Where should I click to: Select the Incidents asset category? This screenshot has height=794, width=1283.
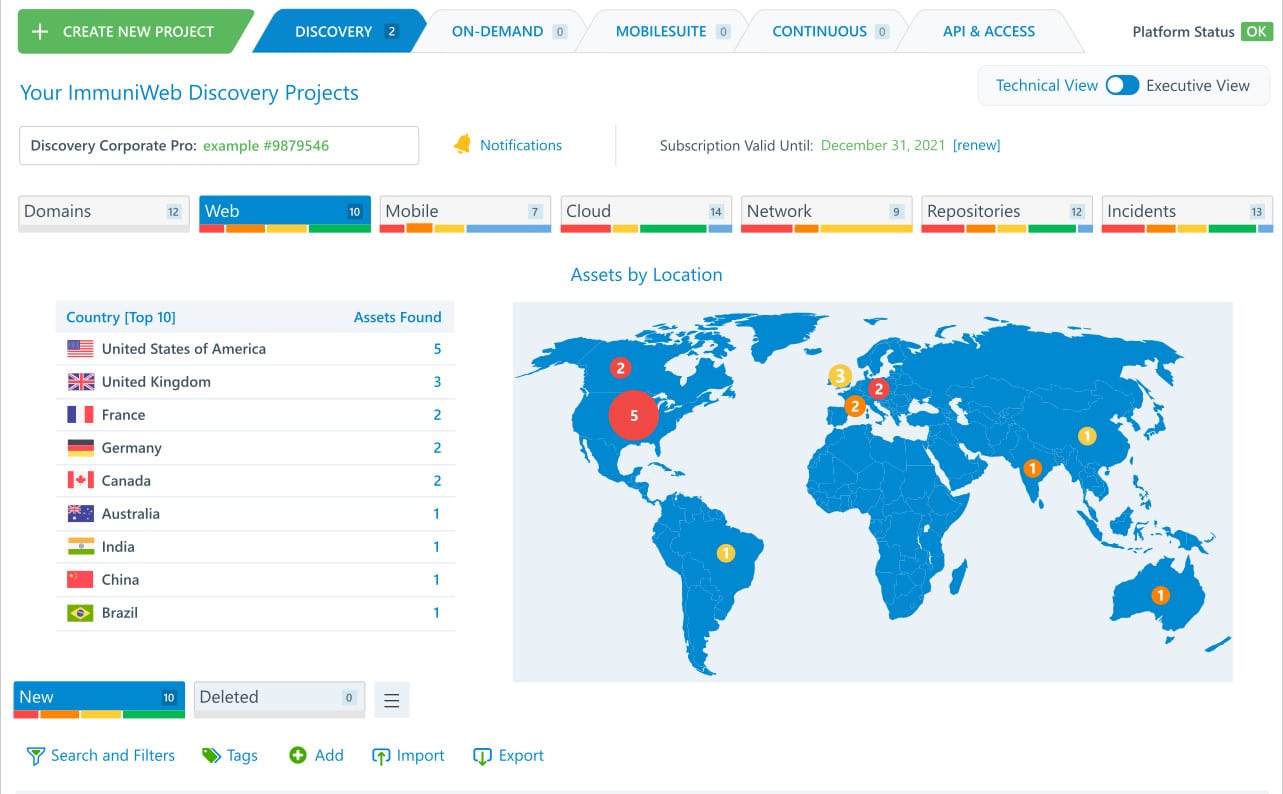point(1187,213)
